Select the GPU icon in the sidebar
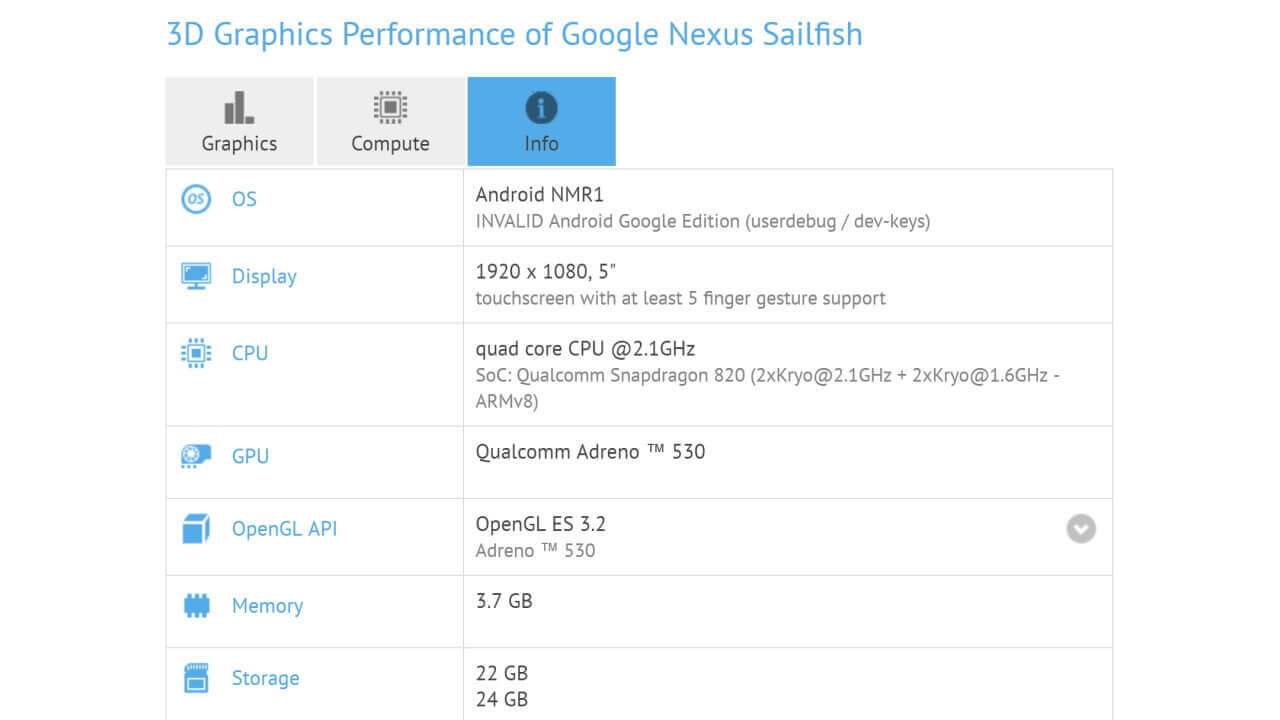1280x720 pixels. tap(196, 456)
